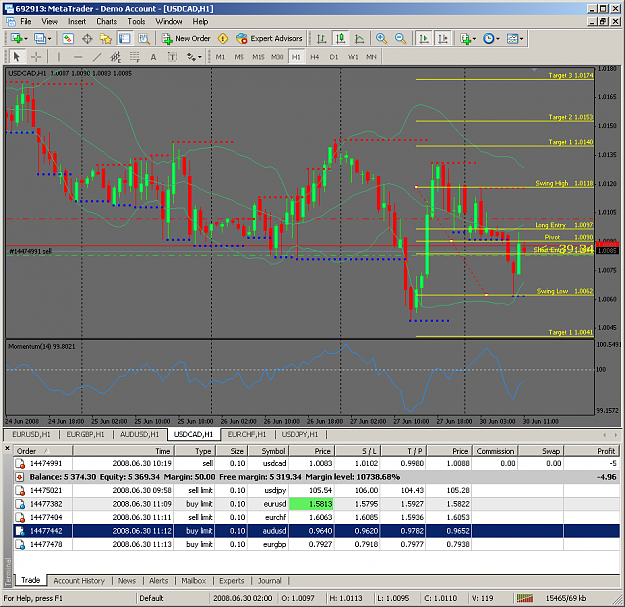Click the Order column header
625x607 pixels.
pos(43,451)
